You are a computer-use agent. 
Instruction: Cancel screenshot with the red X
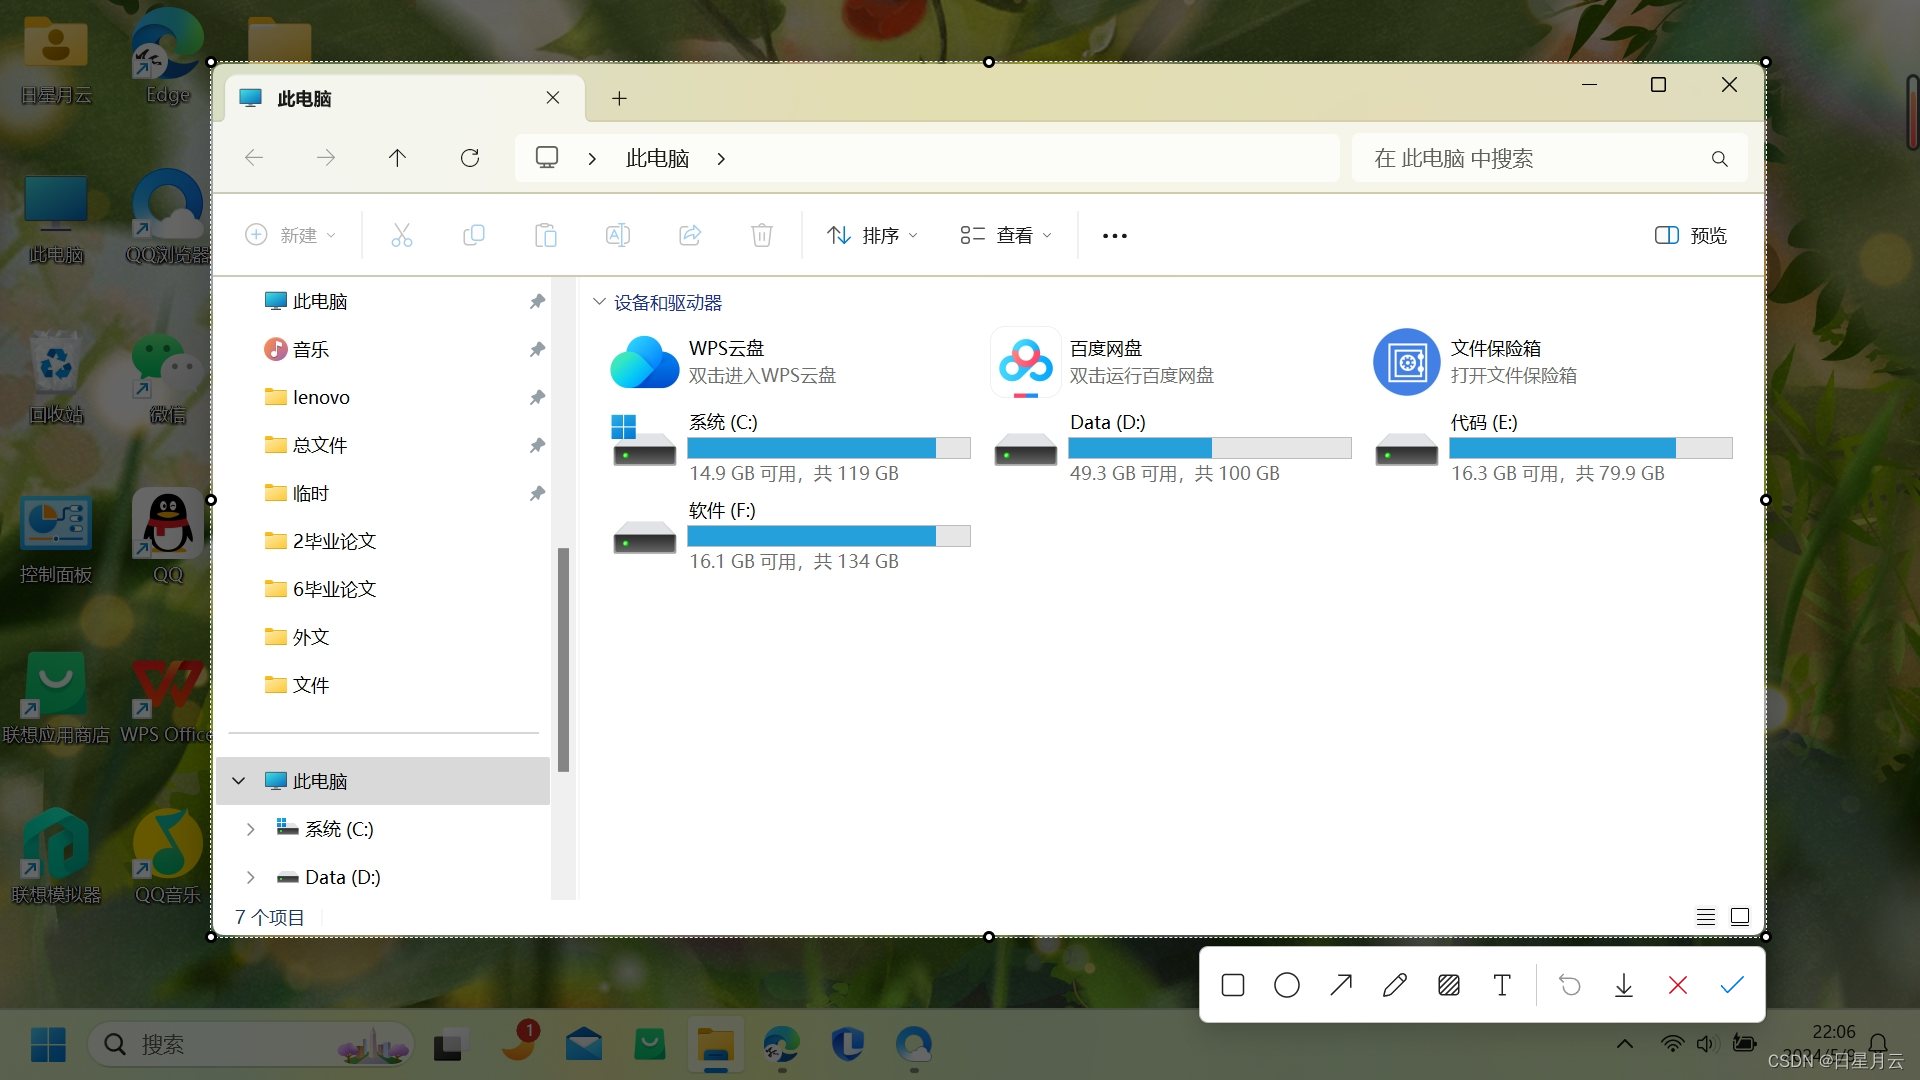pyautogui.click(x=1678, y=985)
